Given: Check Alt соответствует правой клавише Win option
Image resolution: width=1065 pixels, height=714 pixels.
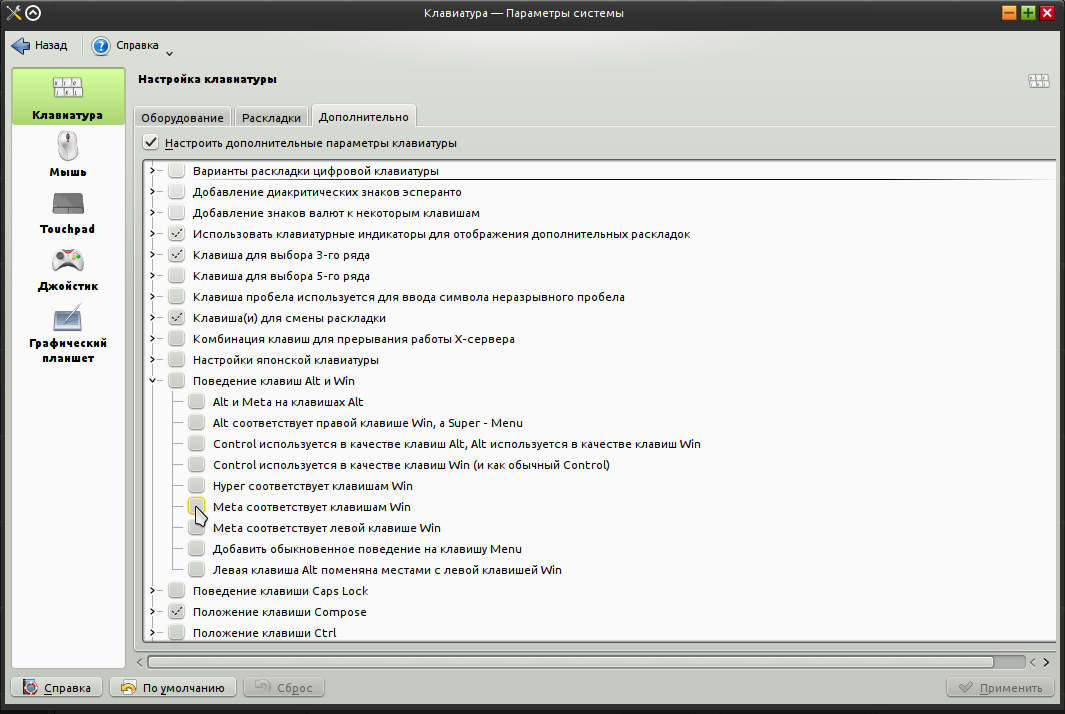Looking at the screenshot, I should pos(196,423).
